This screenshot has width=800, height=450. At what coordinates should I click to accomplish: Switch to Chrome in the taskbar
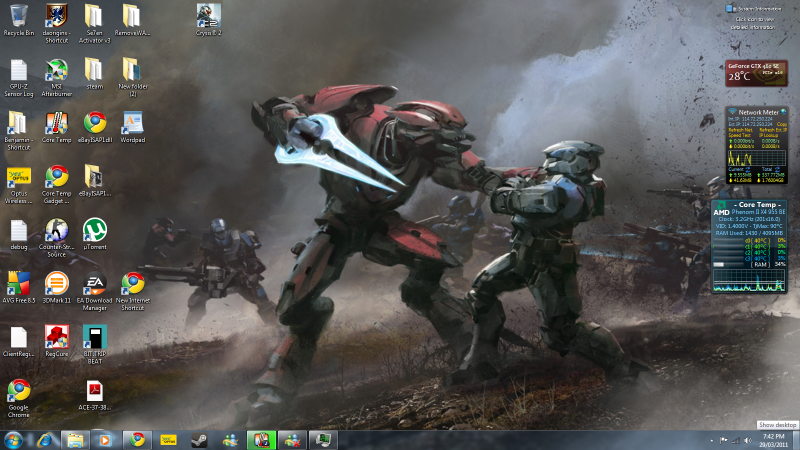[137, 440]
